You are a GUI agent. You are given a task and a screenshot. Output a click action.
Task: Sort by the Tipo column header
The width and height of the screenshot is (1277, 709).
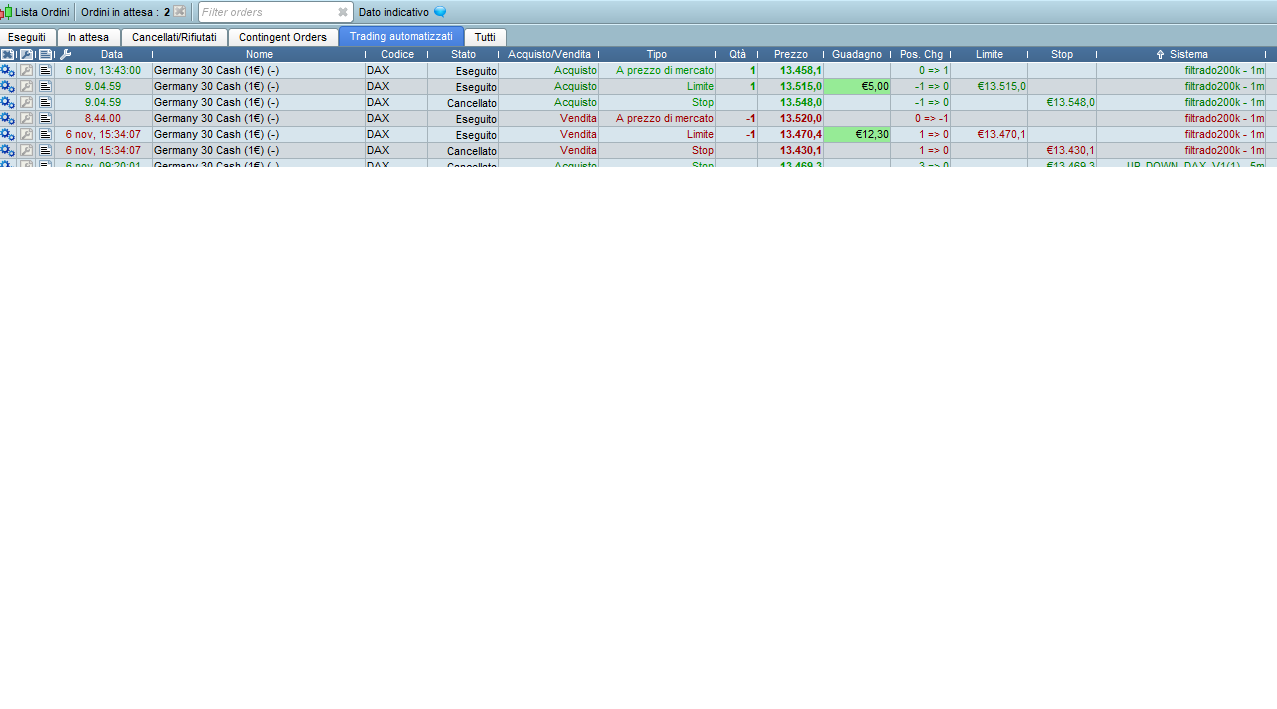657,55
